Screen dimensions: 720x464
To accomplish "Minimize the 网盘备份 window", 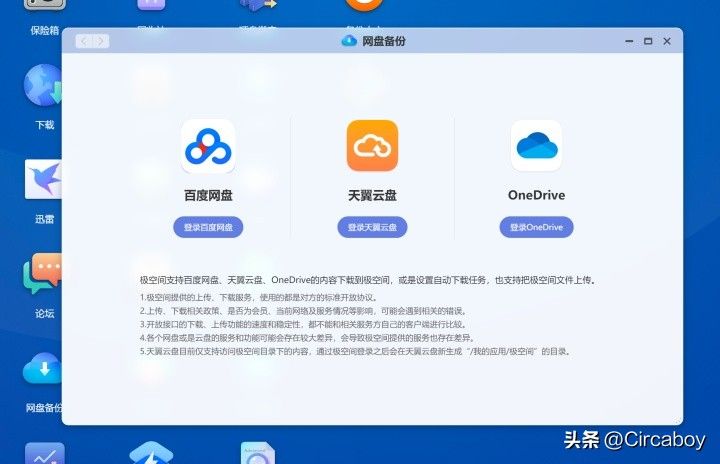I will 629,41.
